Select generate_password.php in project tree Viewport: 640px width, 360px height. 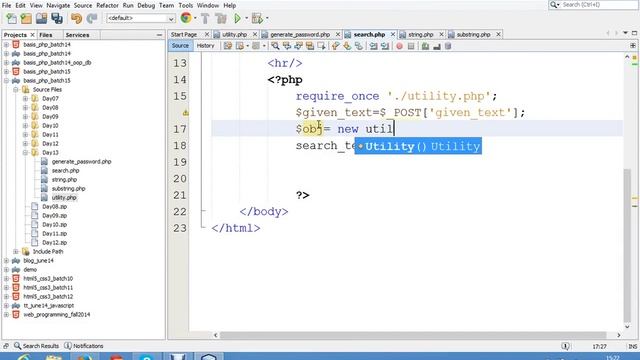tap(81, 162)
